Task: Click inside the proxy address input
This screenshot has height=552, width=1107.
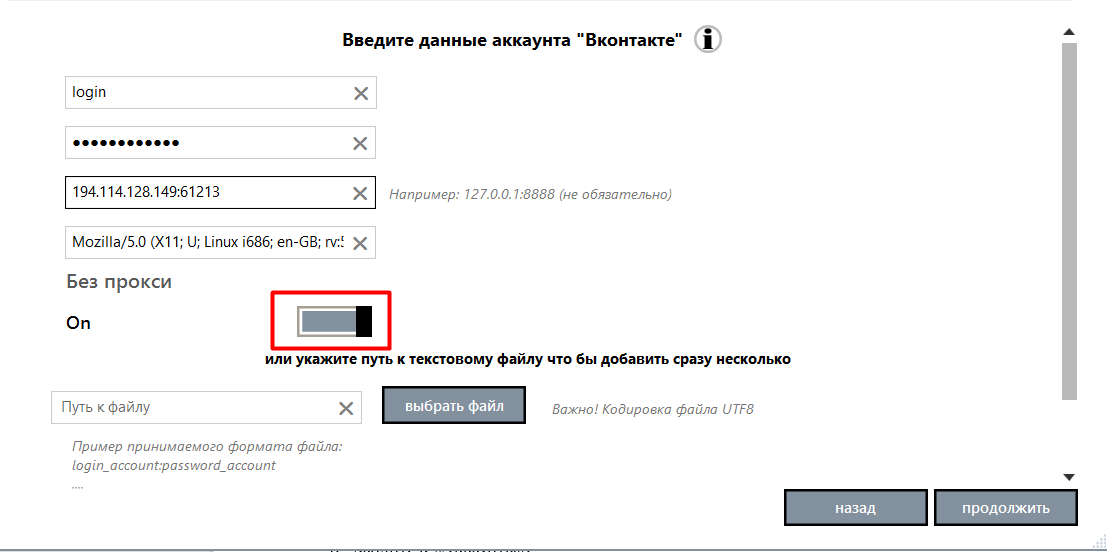Action: pos(205,193)
